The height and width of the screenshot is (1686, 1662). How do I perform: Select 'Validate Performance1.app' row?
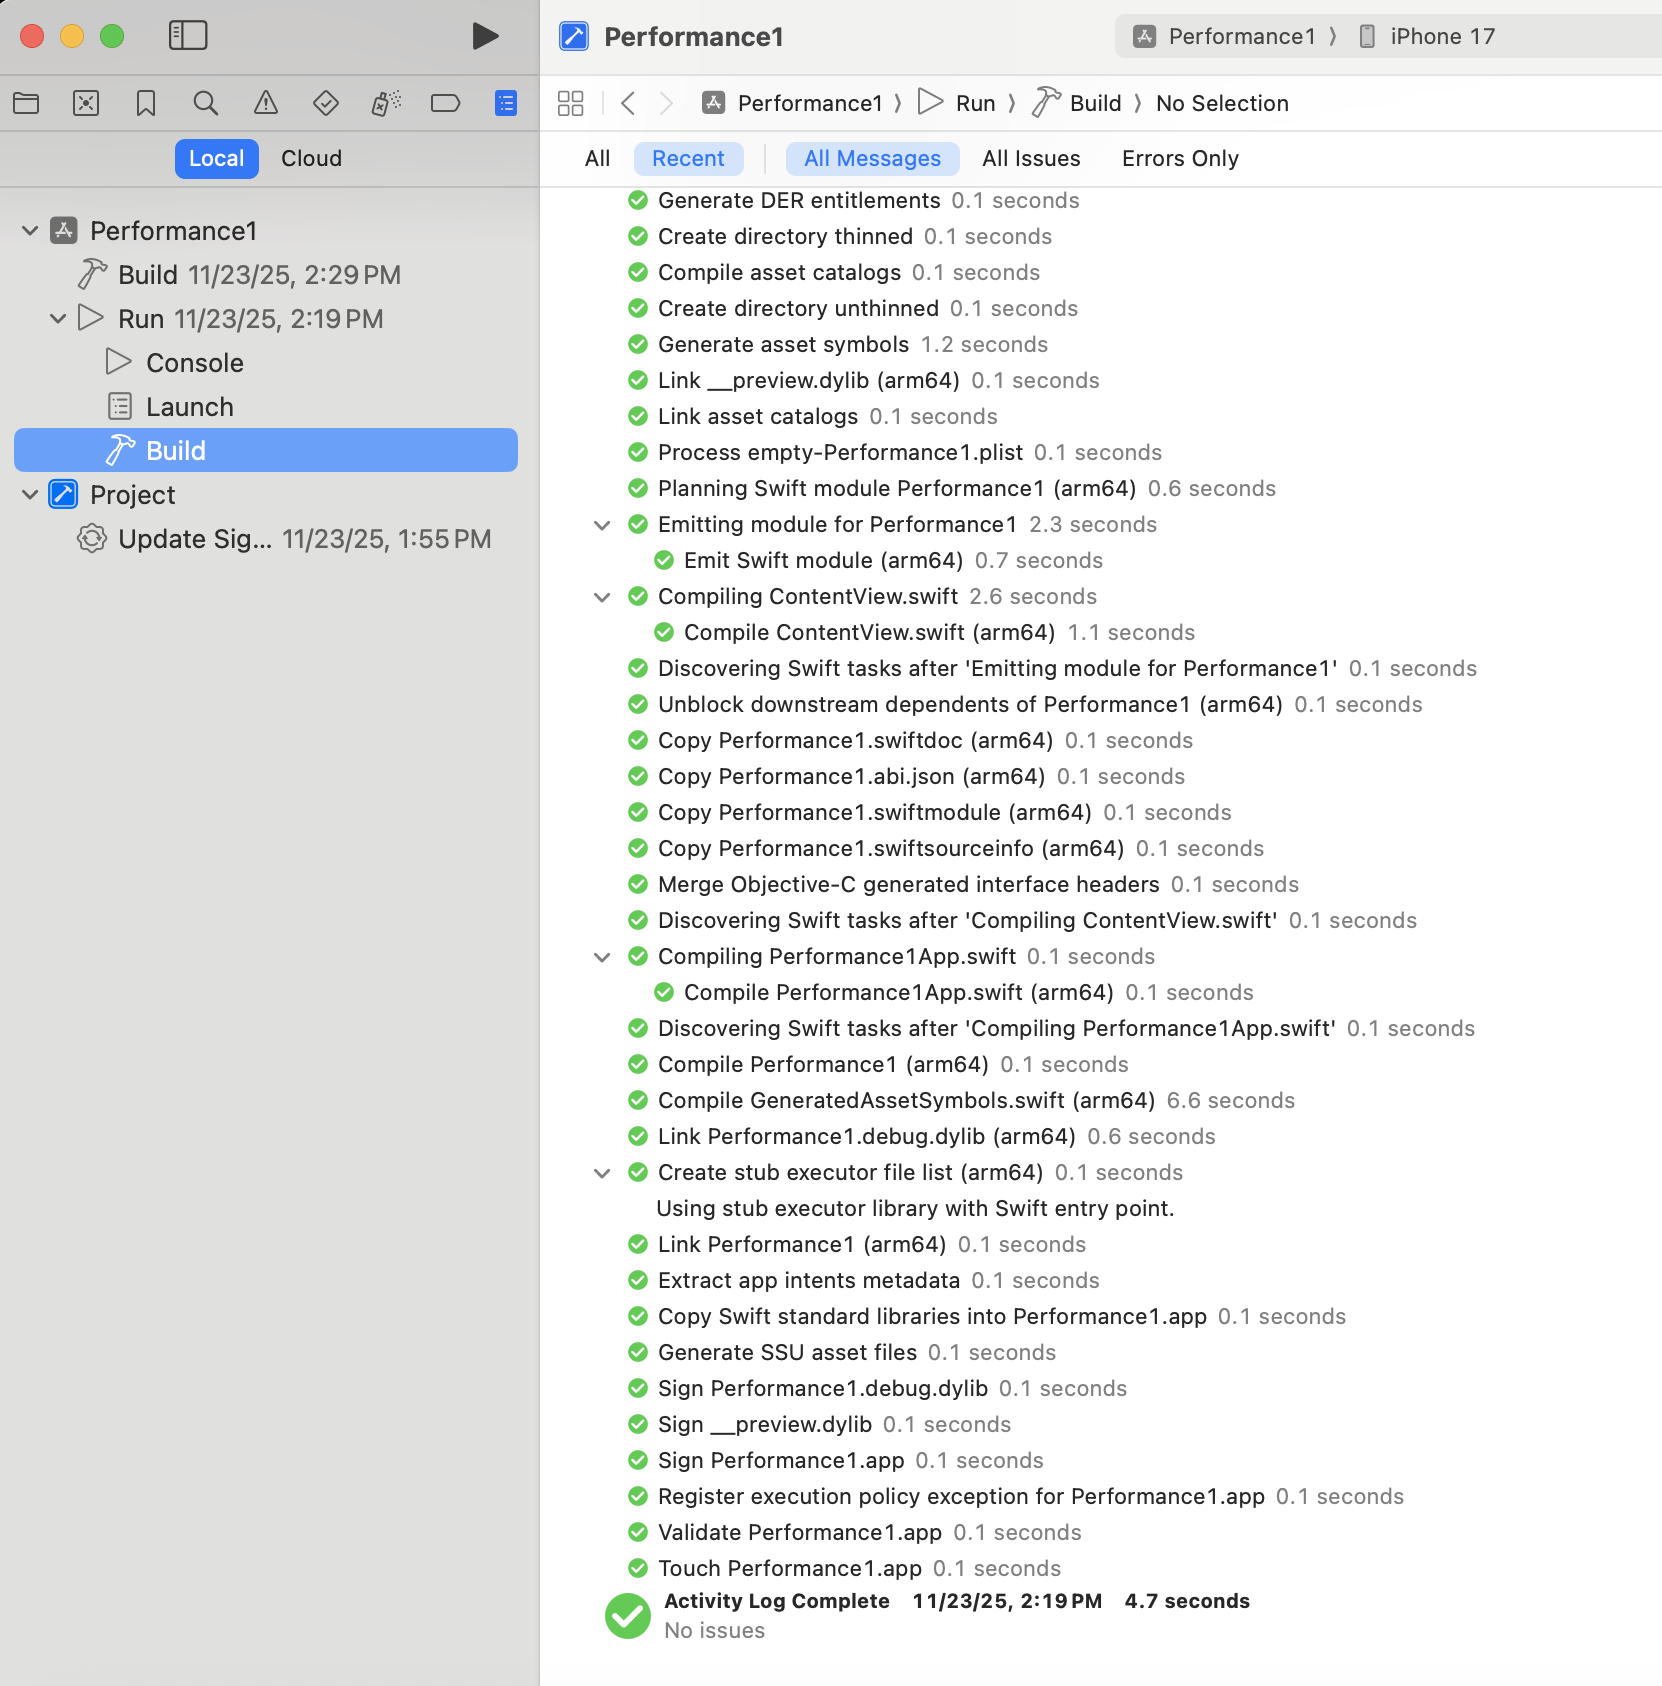click(855, 1533)
